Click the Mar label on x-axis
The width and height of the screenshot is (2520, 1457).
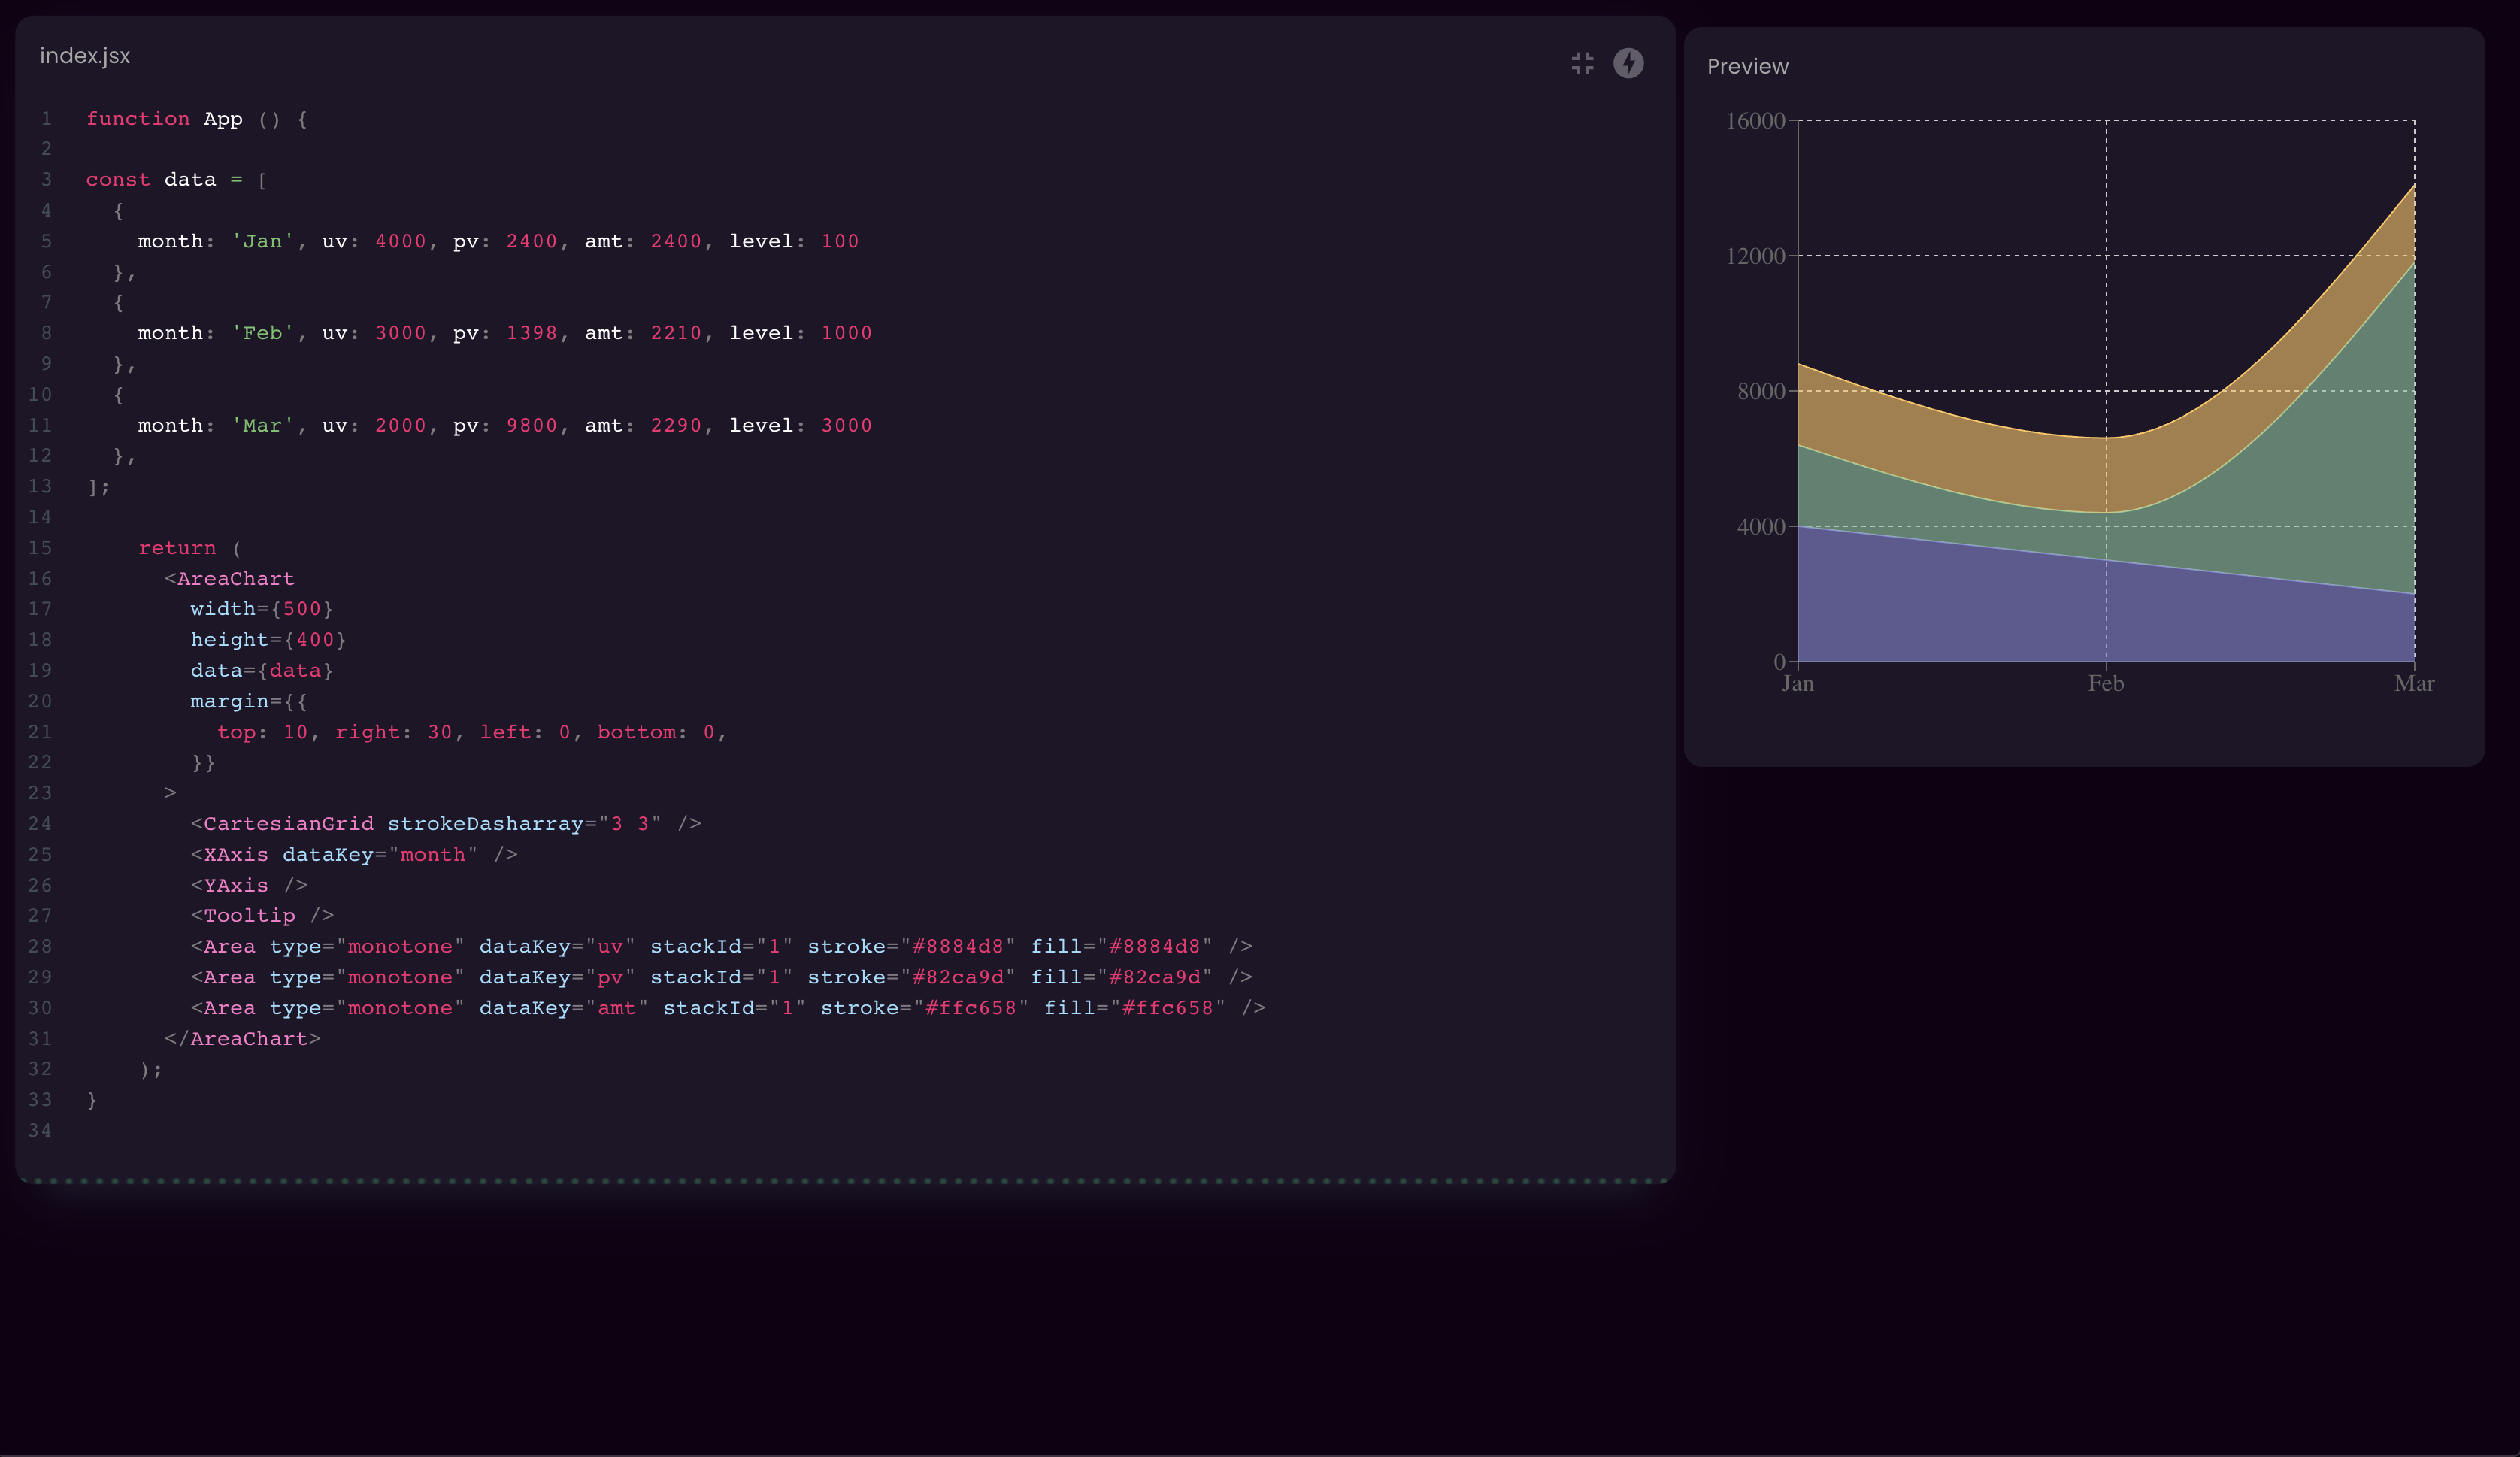(x=2413, y=684)
